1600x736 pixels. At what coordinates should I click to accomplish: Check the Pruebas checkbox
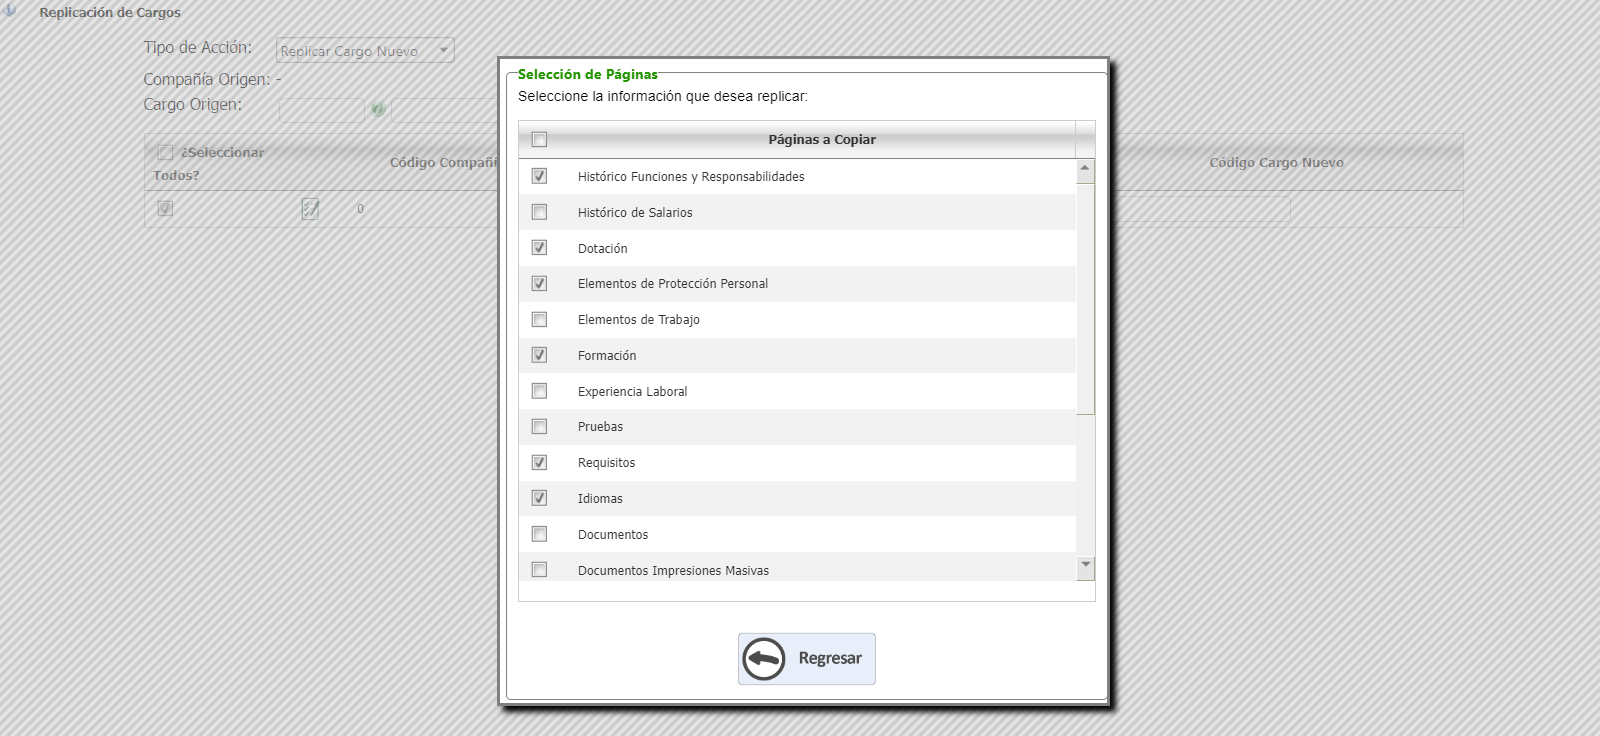coord(540,427)
